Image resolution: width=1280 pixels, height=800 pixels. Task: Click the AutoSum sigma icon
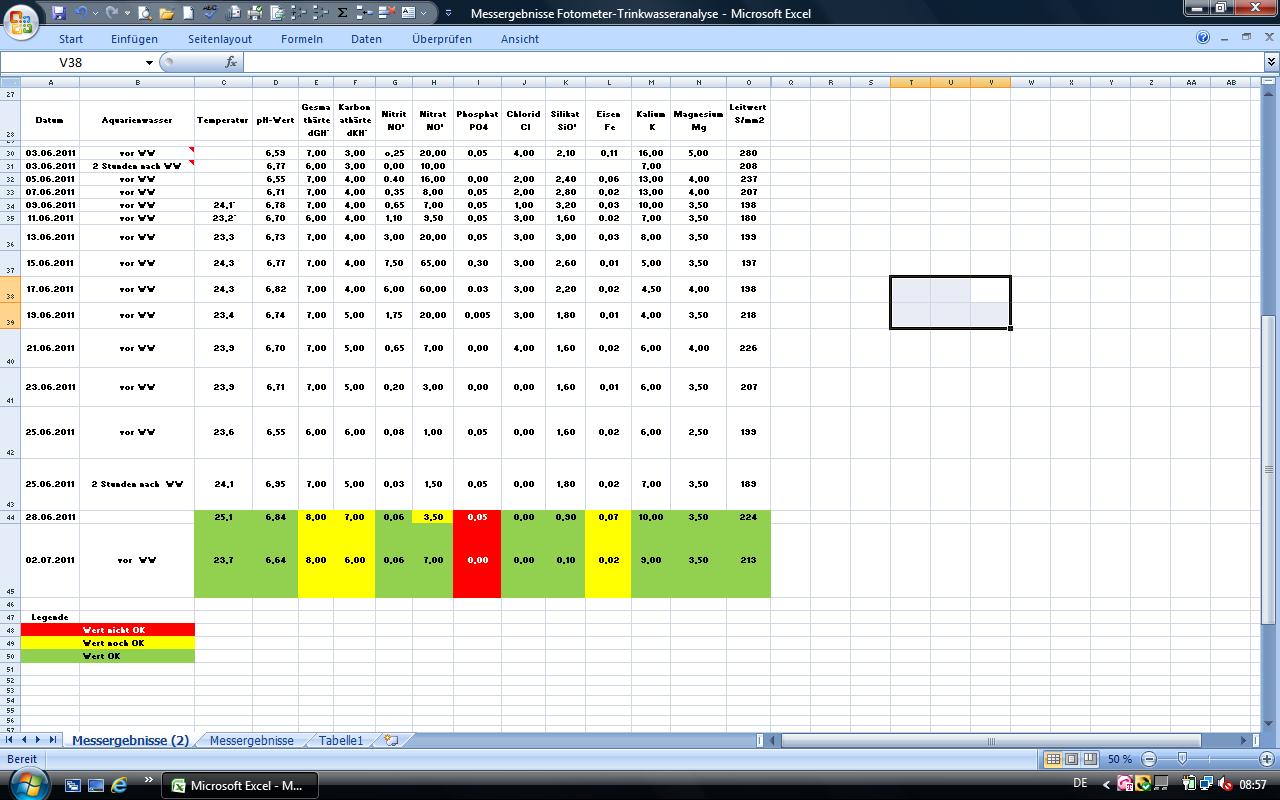click(342, 13)
